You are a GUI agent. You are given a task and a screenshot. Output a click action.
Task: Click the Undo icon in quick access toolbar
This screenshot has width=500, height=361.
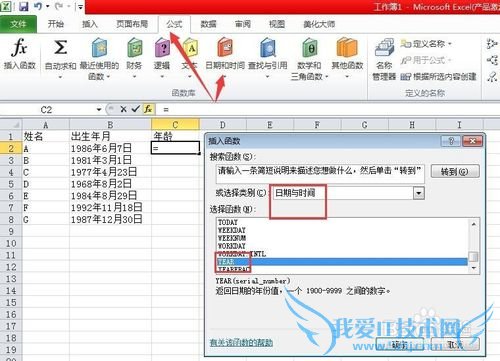click(x=37, y=6)
